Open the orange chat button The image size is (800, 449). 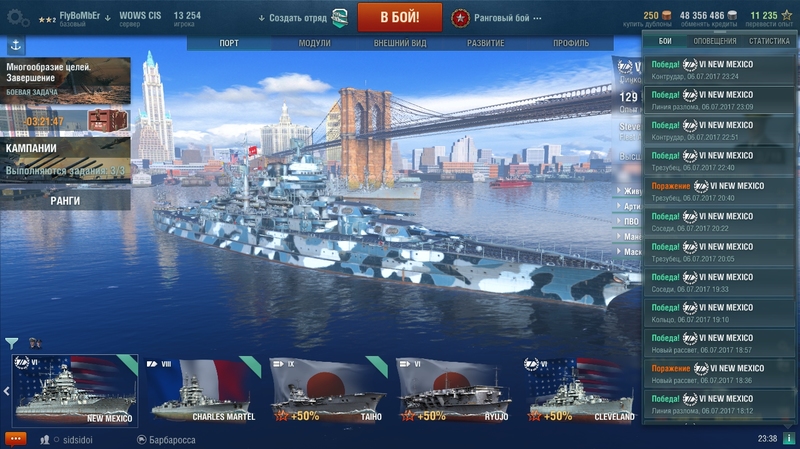click(15, 439)
